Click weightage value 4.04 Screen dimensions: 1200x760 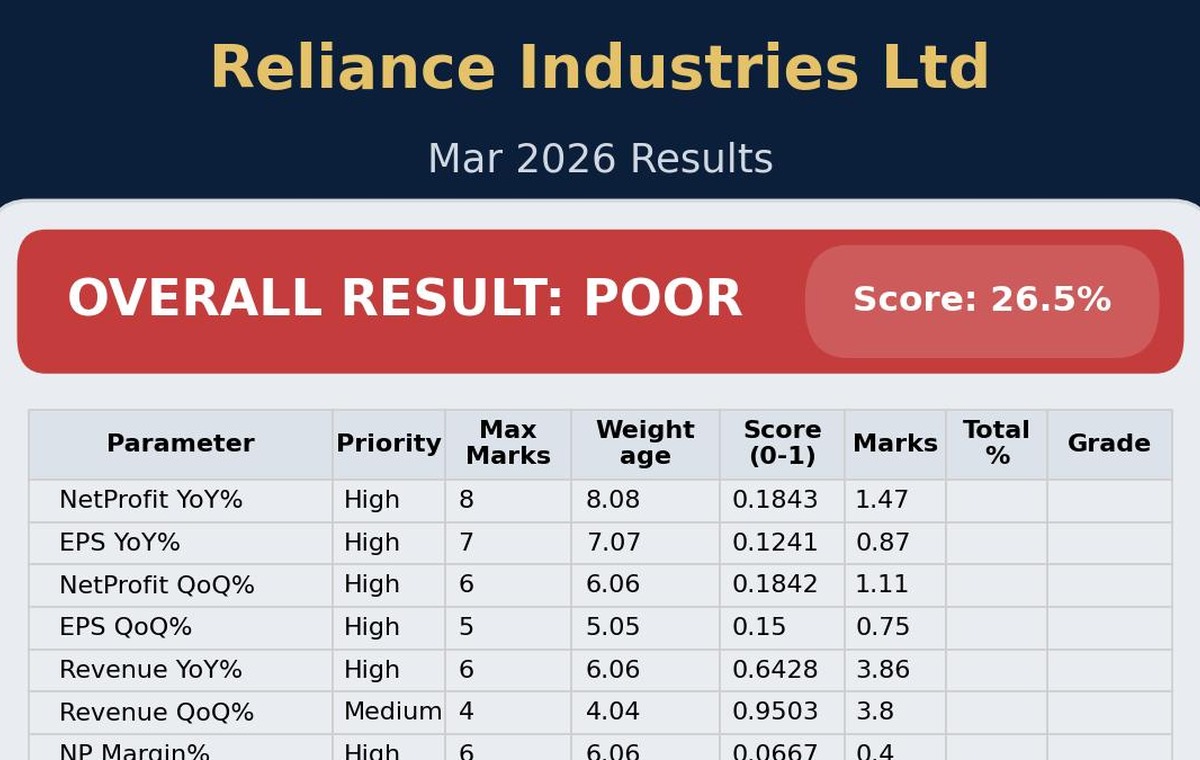pos(613,712)
